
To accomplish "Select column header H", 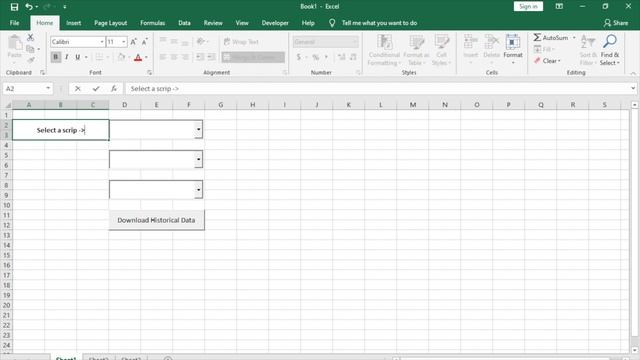I will pos(252,105).
